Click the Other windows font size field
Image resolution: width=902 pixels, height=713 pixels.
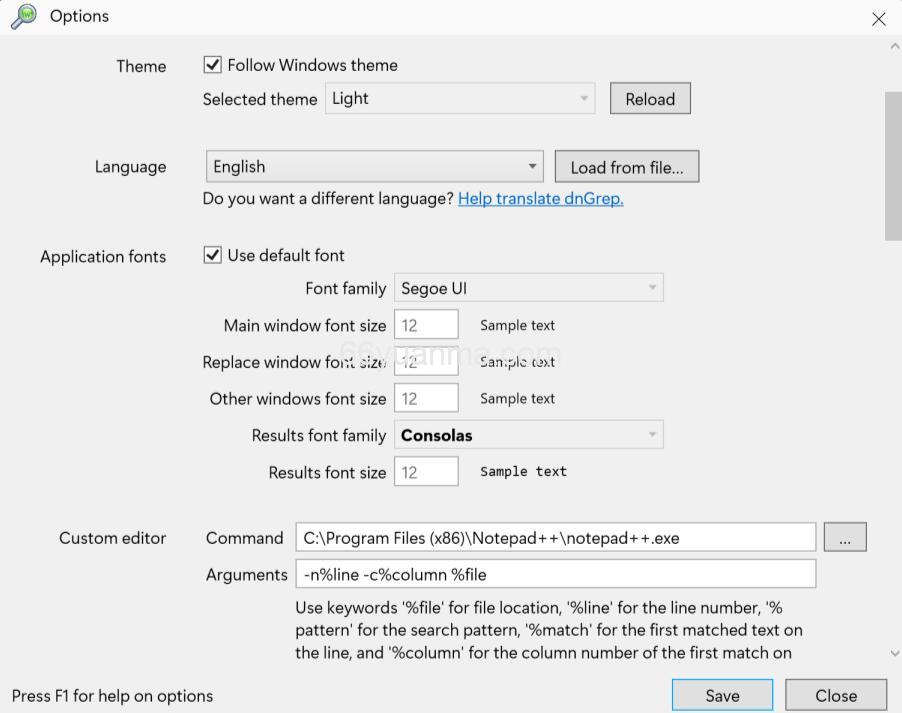click(x=426, y=398)
